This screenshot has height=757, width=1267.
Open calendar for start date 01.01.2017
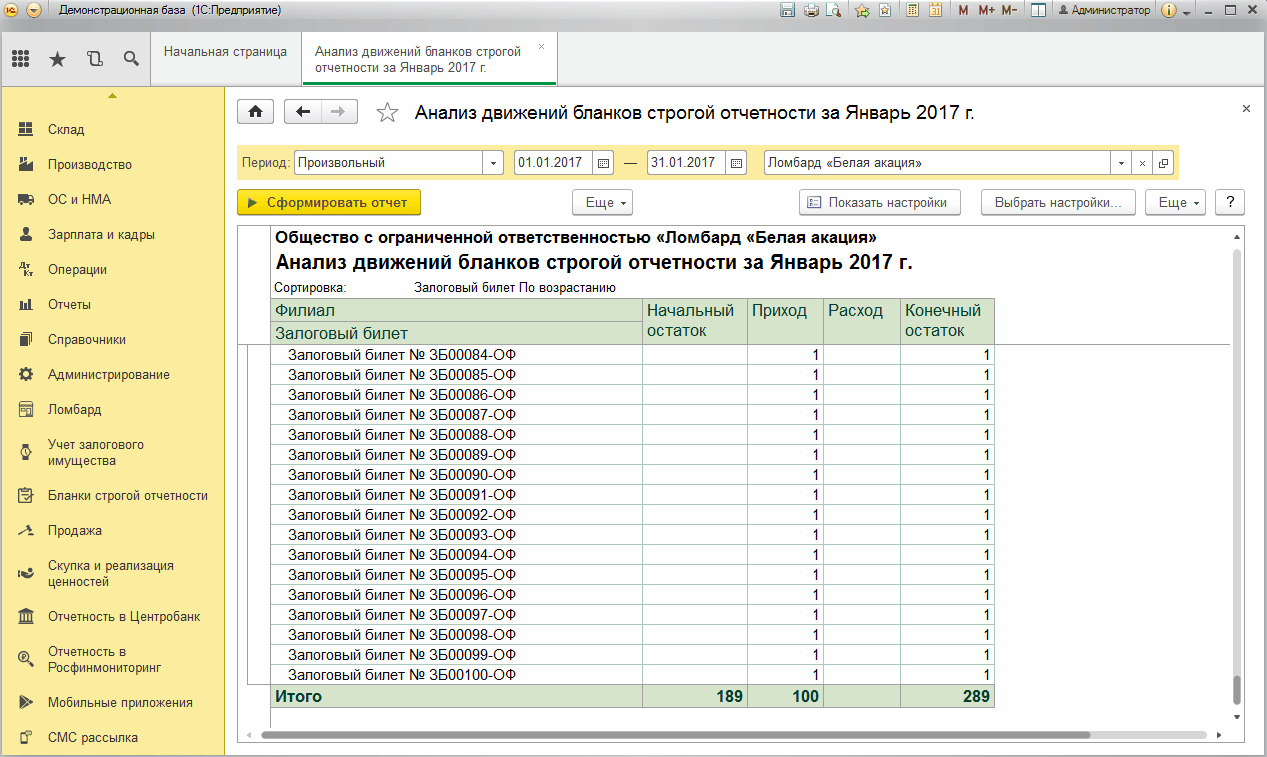click(603, 163)
